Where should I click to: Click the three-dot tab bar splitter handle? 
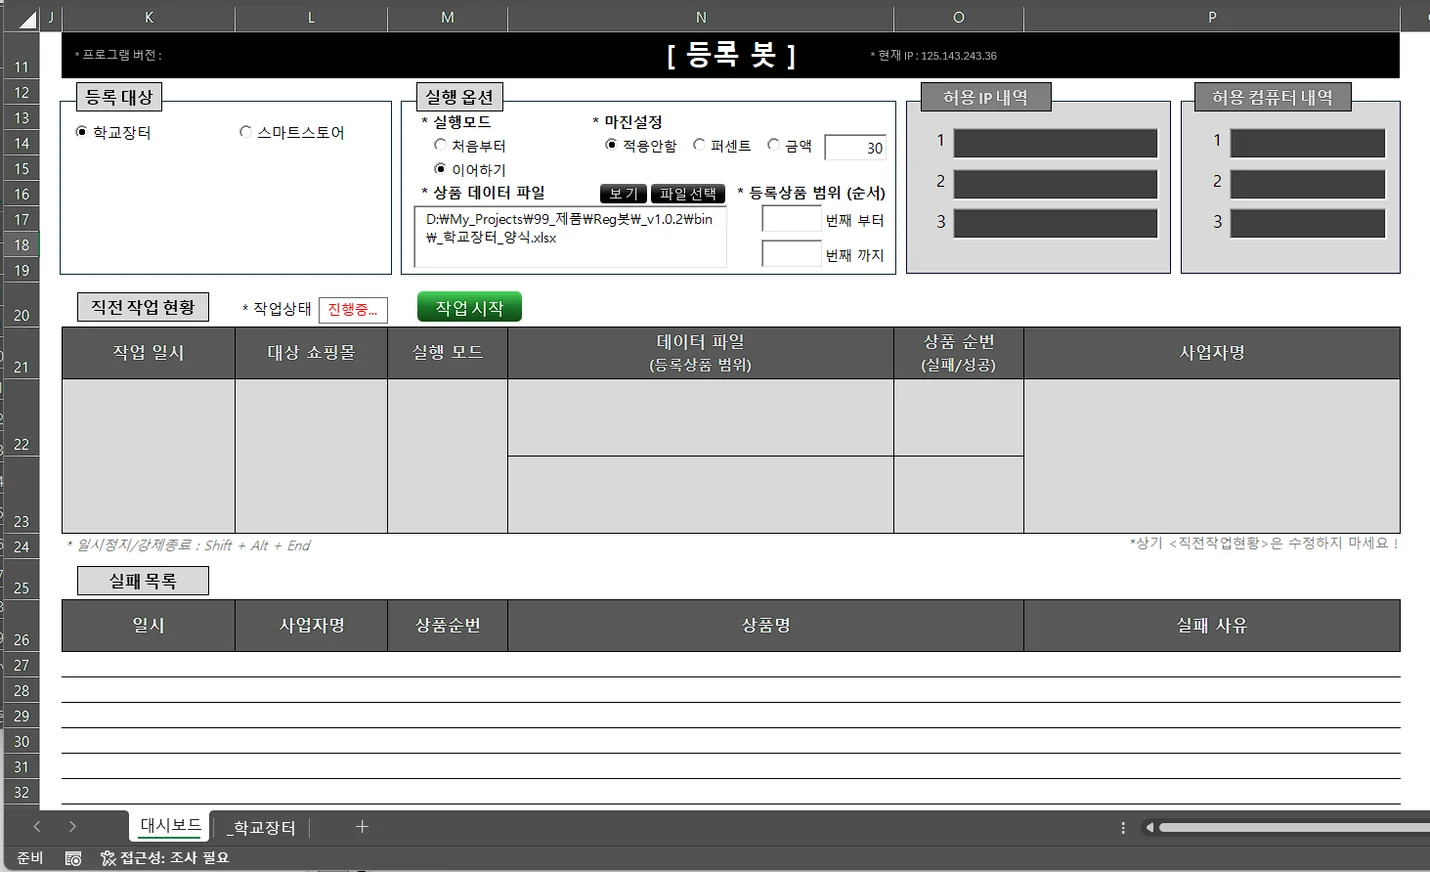point(1123,828)
